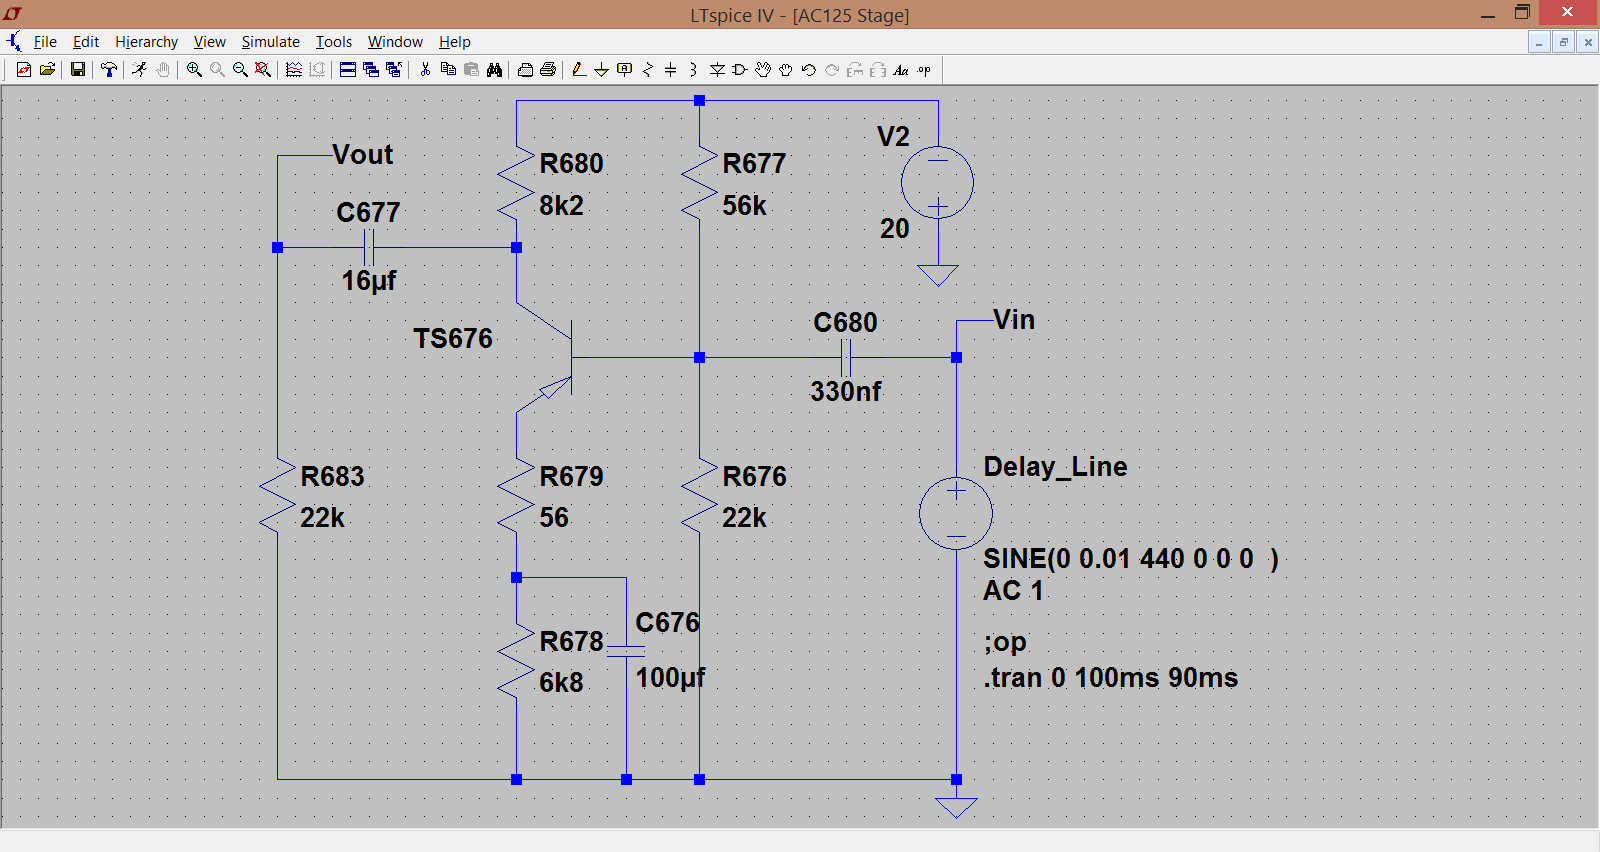Open the Hierarchy menu
Viewport: 1600px width, 852px height.
pyautogui.click(x=146, y=41)
